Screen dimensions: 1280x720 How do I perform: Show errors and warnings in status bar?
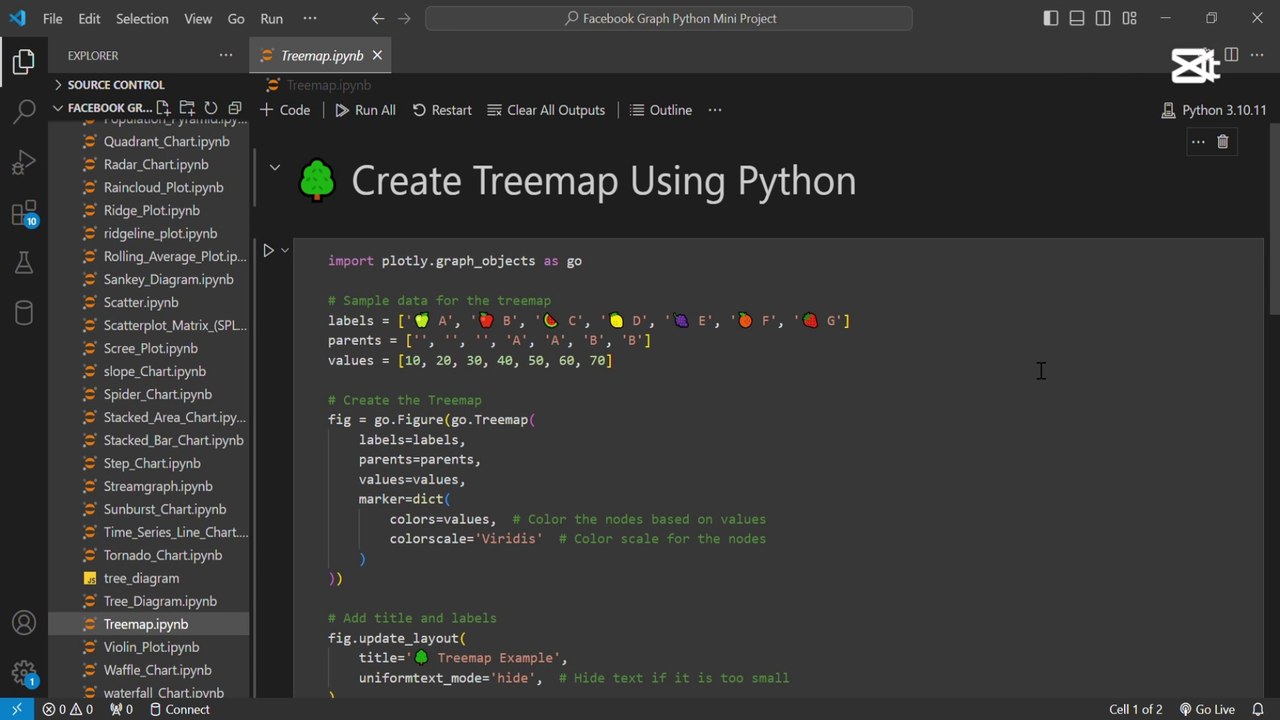point(68,709)
